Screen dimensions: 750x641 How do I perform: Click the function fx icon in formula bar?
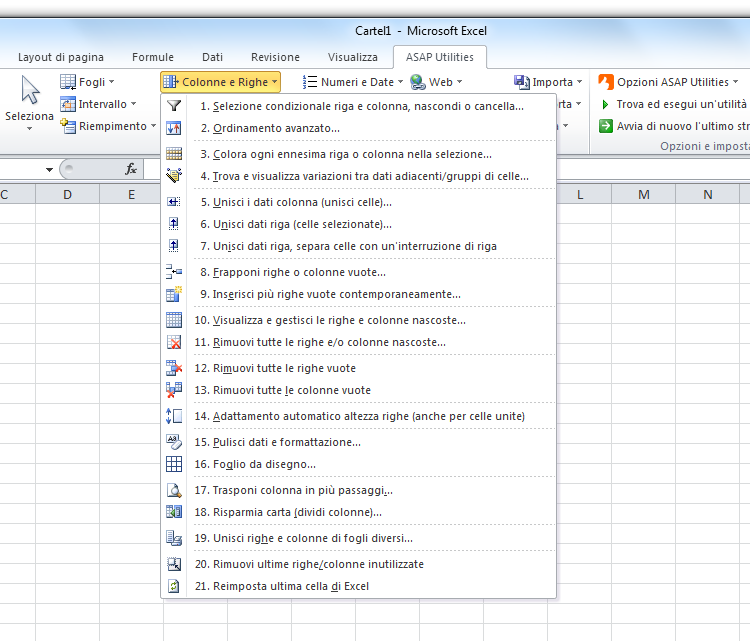[131, 168]
